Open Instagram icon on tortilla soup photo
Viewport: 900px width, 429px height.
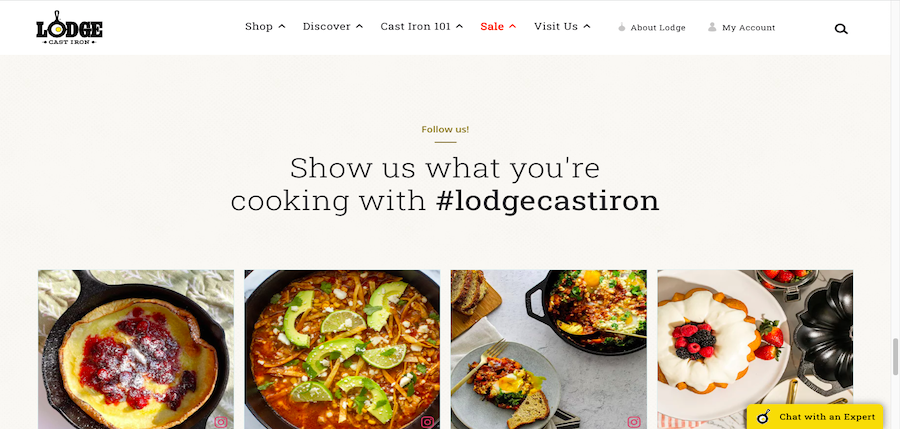coord(428,422)
